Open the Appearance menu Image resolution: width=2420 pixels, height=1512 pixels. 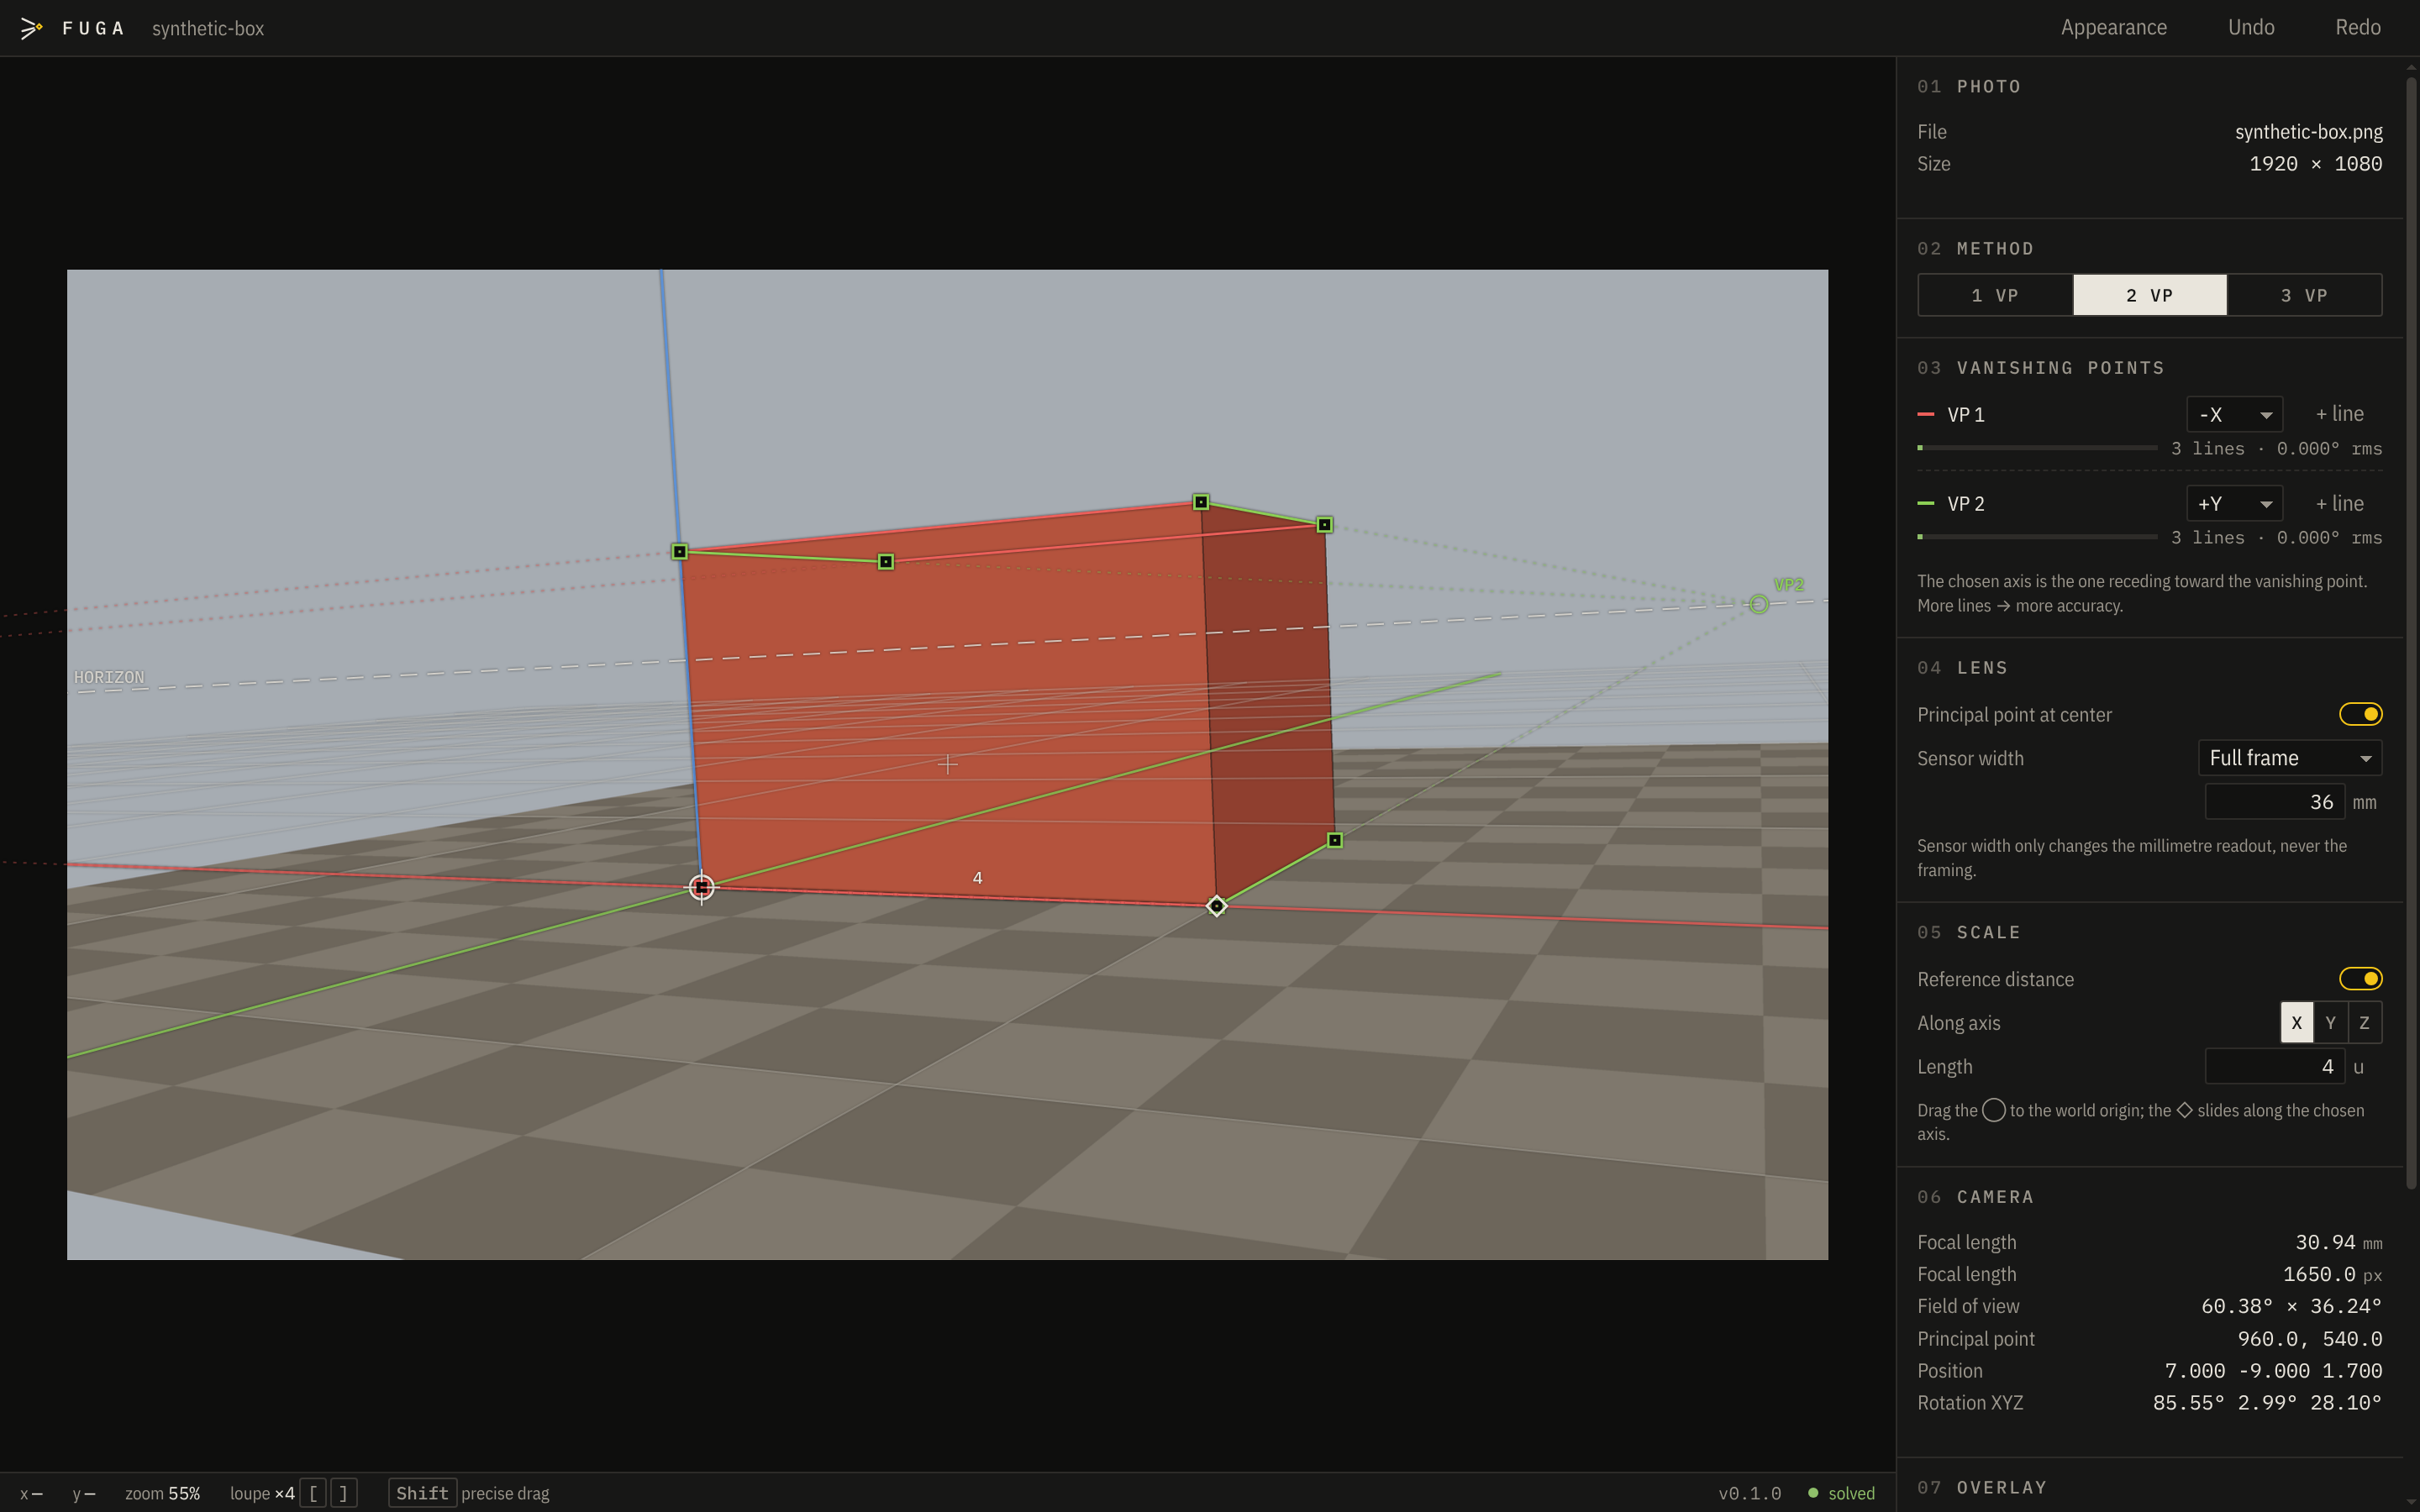(2113, 27)
